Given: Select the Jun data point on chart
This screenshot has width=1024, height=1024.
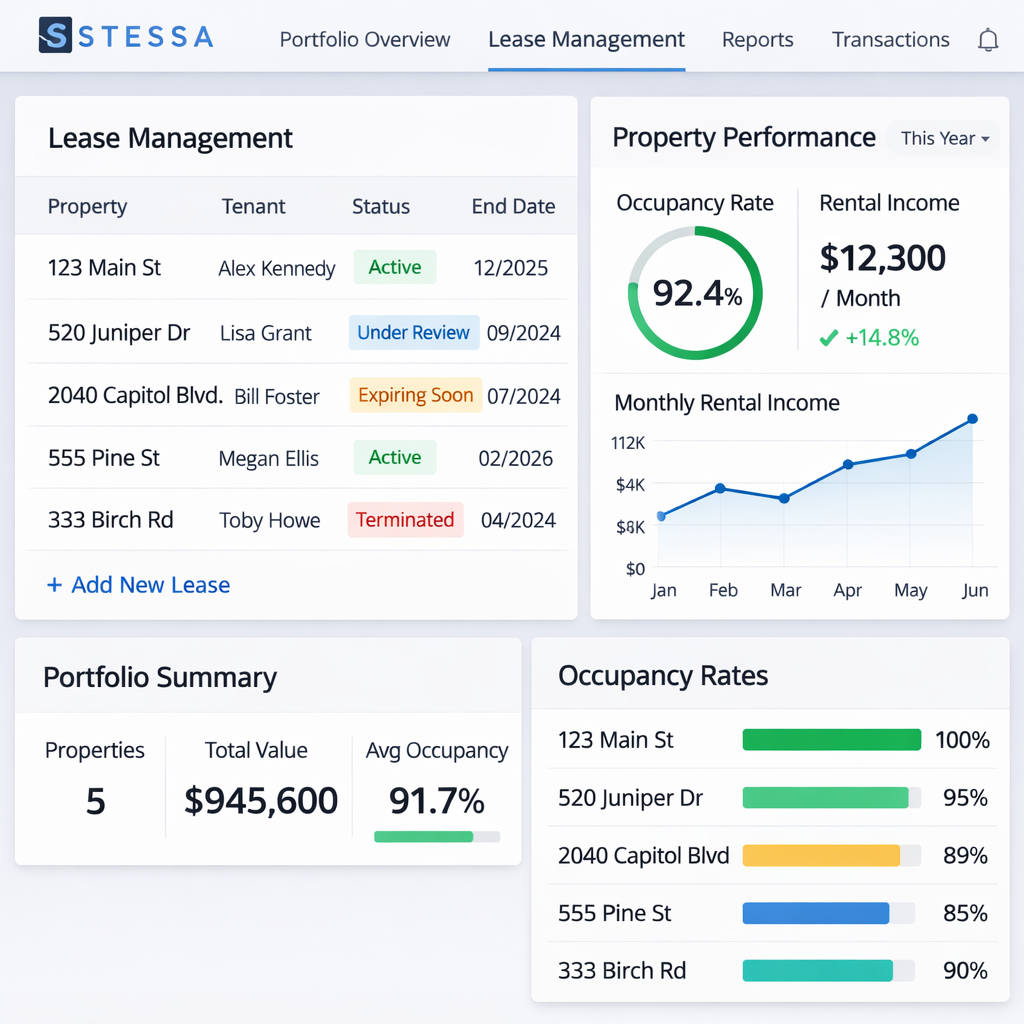Looking at the screenshot, I should point(972,419).
